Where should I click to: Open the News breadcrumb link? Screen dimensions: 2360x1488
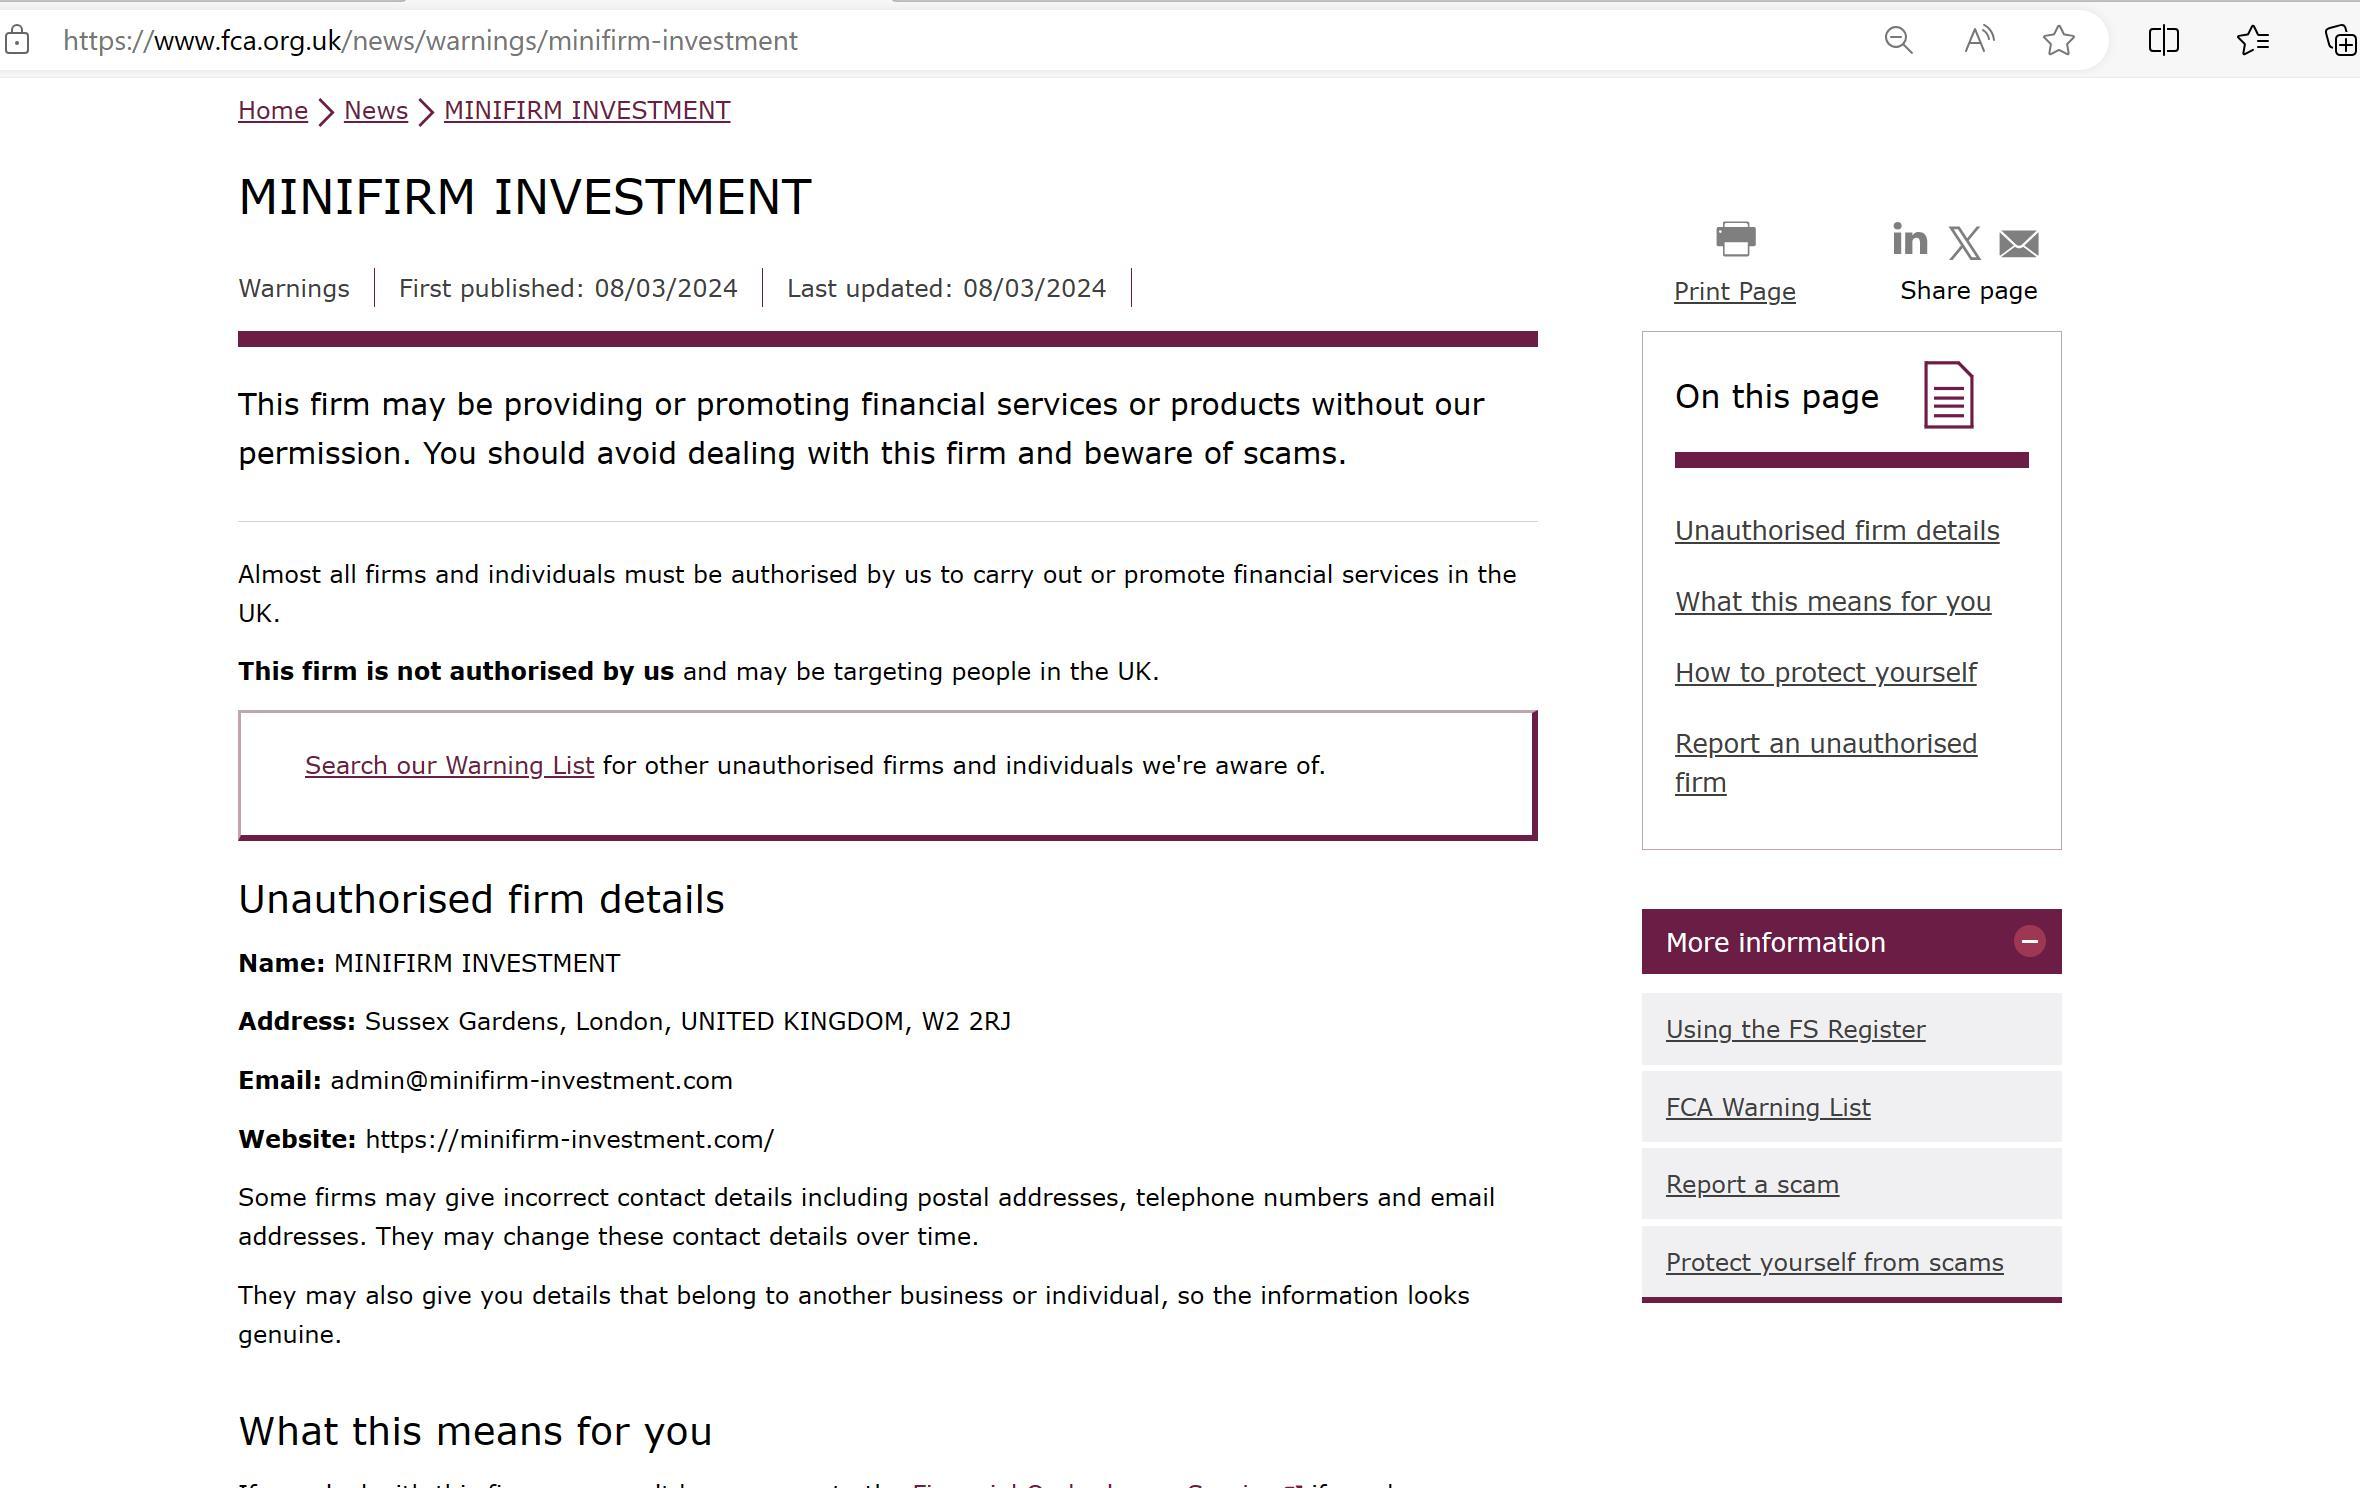pos(375,110)
